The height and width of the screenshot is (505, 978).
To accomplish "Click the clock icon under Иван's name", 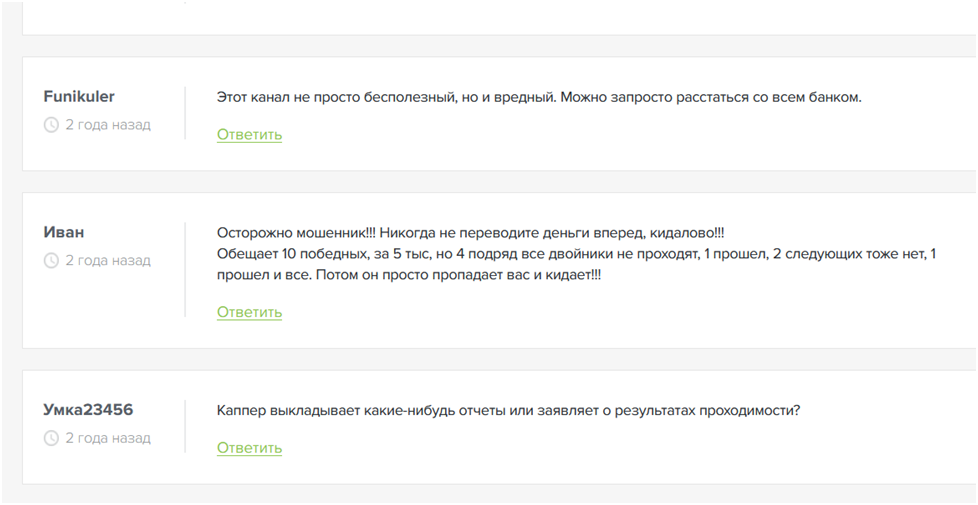I will [52, 260].
